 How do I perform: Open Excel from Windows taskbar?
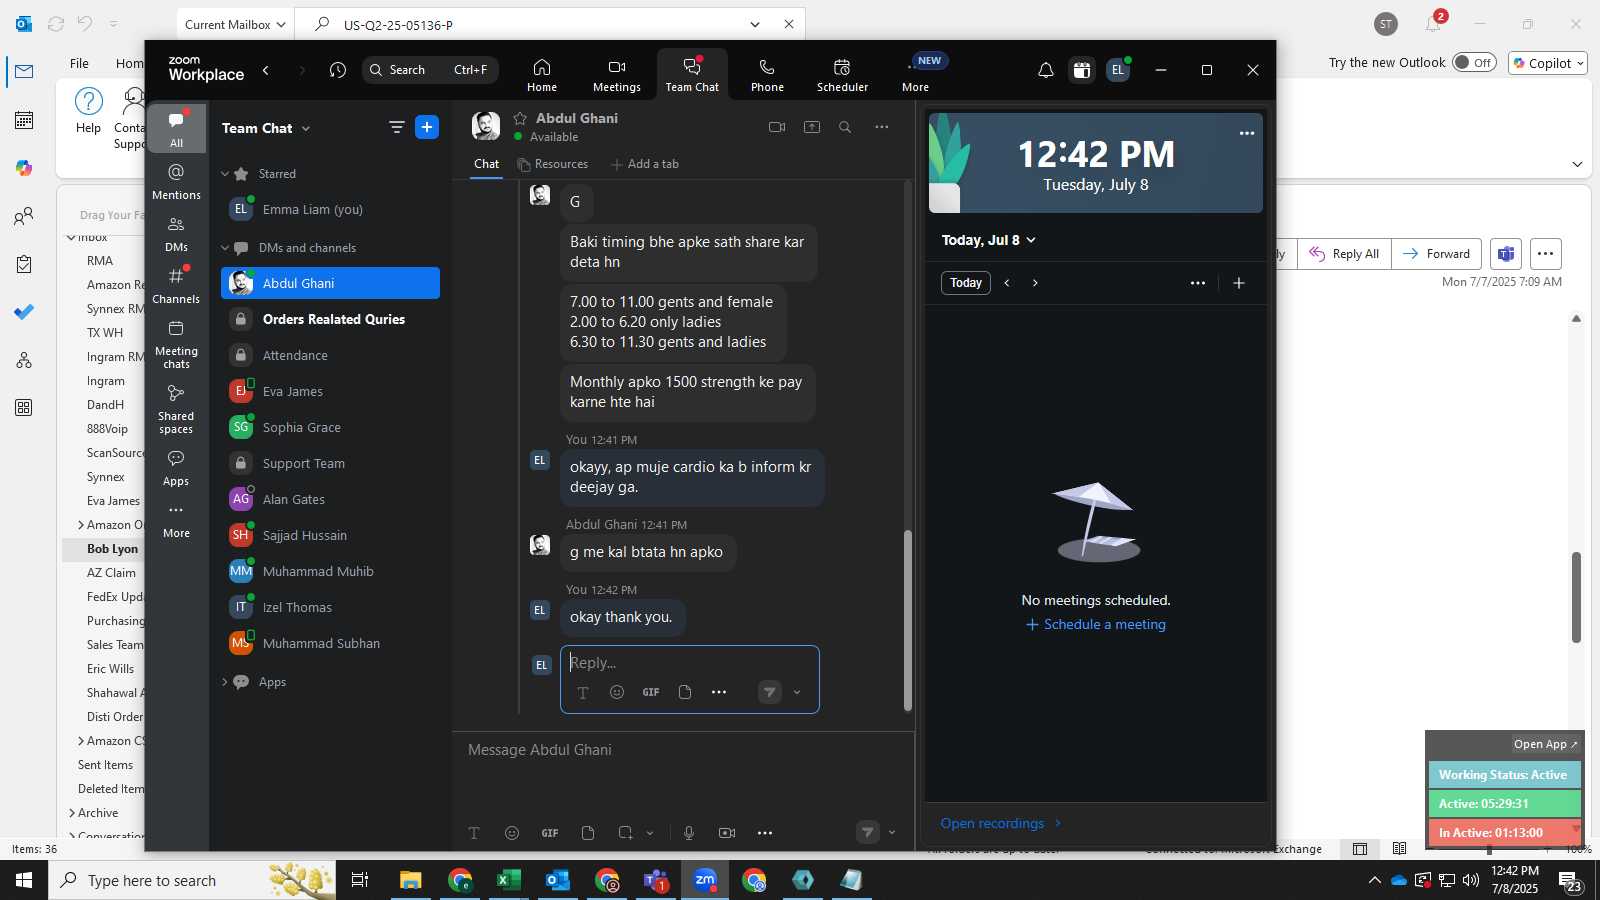coord(508,880)
